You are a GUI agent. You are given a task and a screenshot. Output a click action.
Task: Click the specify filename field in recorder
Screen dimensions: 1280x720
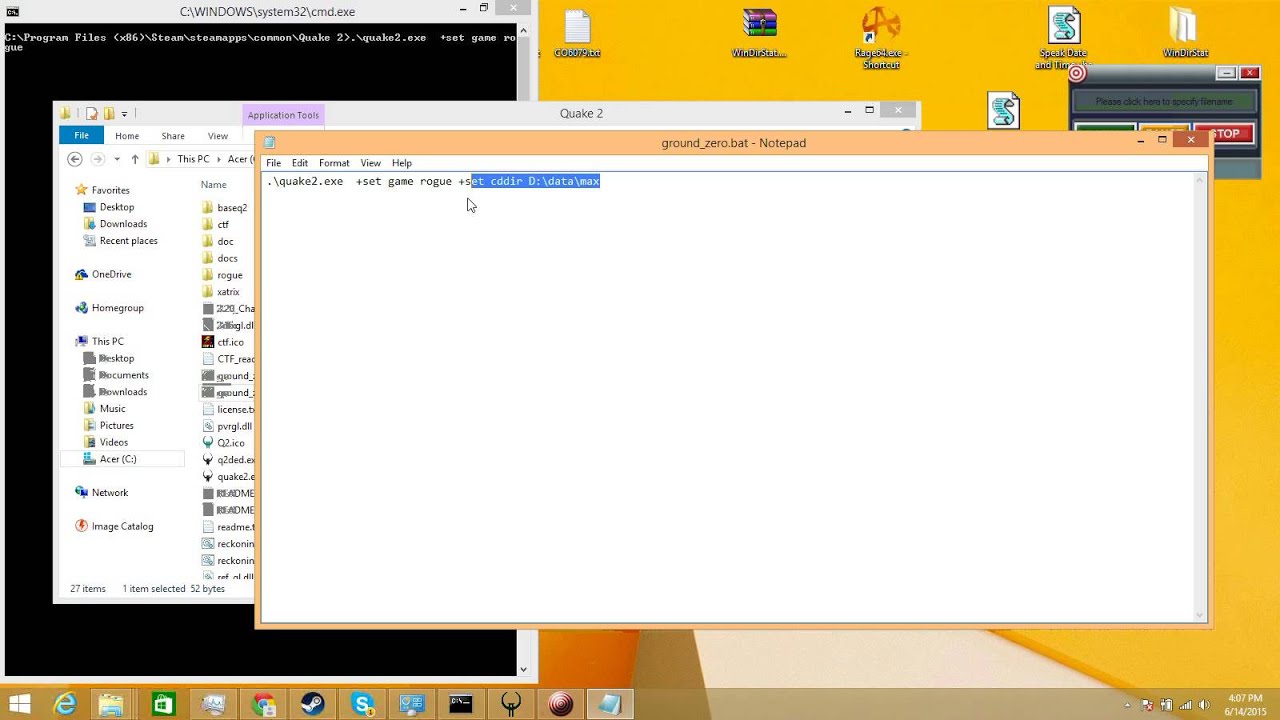[x=1164, y=101]
